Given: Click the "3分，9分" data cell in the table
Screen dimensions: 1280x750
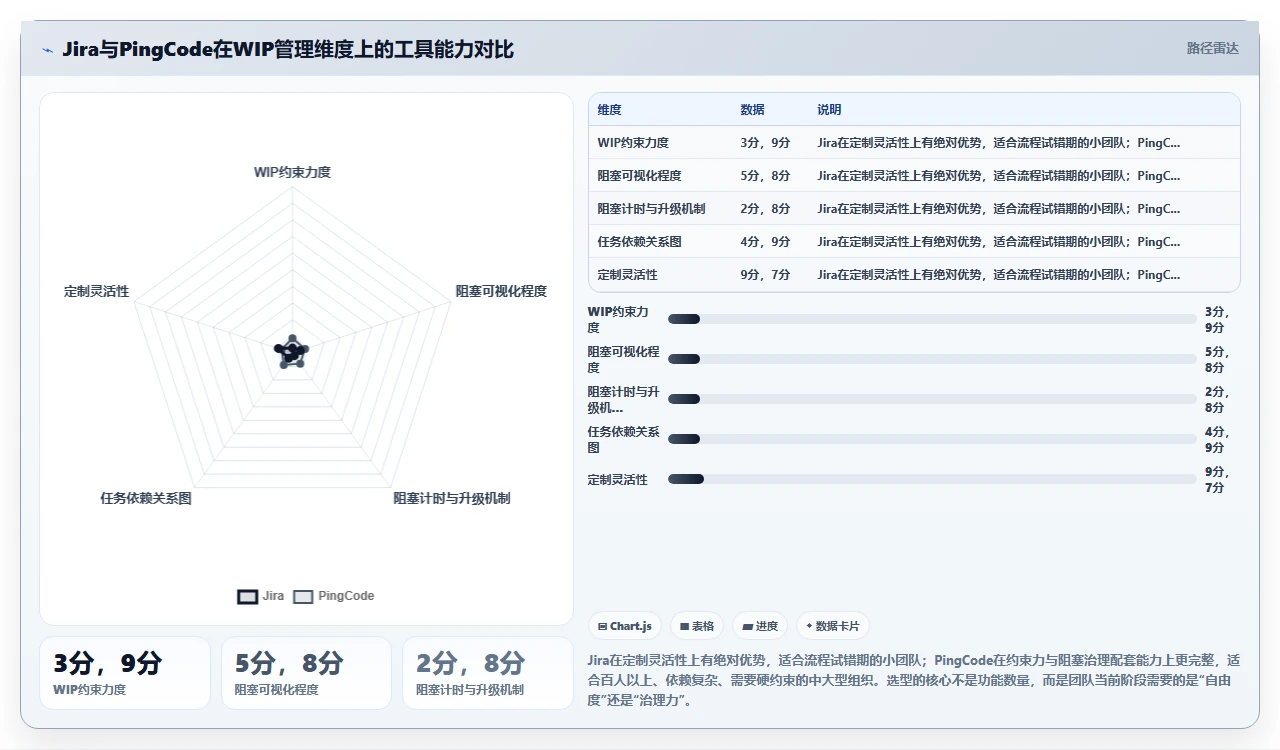Looking at the screenshot, I should 770,143.
